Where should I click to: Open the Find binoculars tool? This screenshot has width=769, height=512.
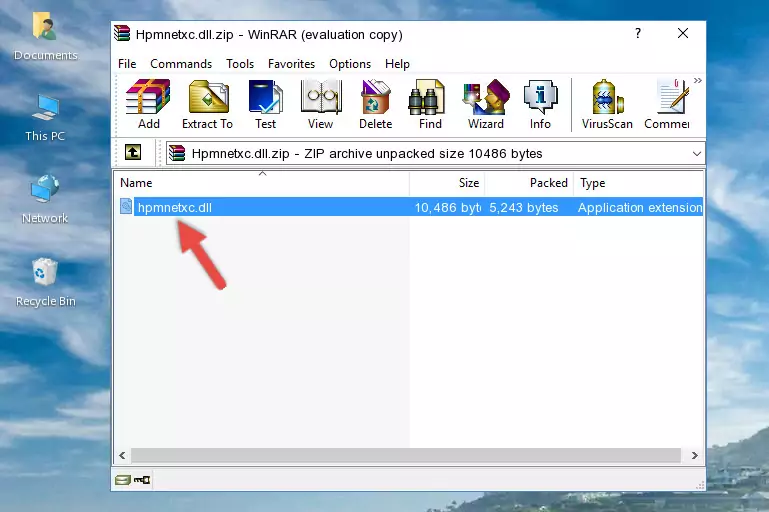[430, 104]
